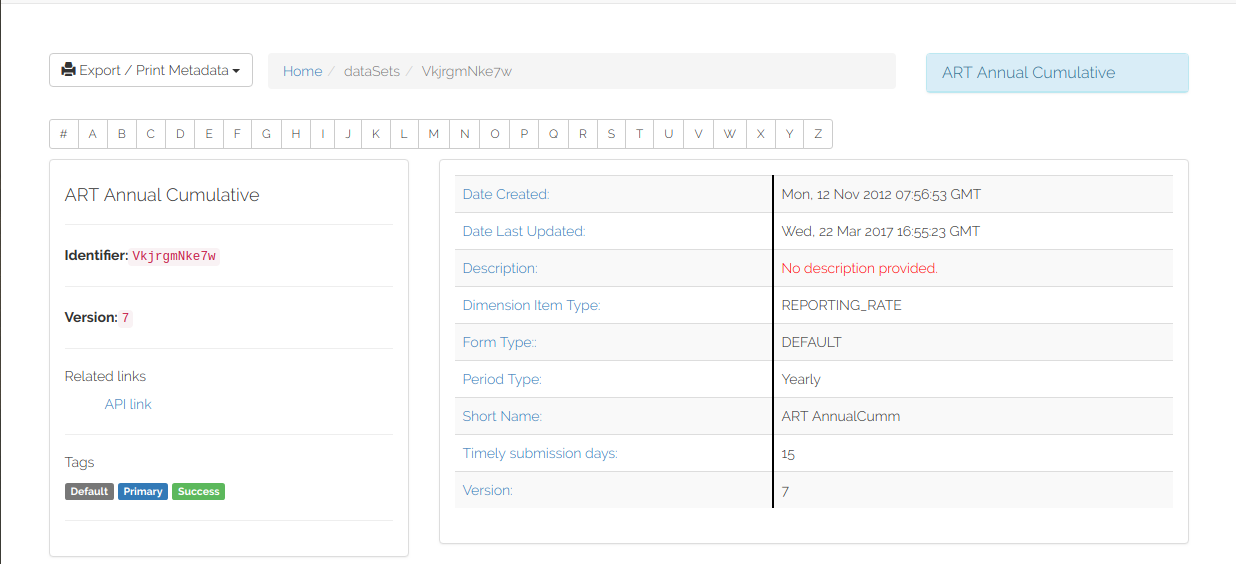Click the Date Last Updated label
Screen dimensions: 1236x564
click(524, 231)
